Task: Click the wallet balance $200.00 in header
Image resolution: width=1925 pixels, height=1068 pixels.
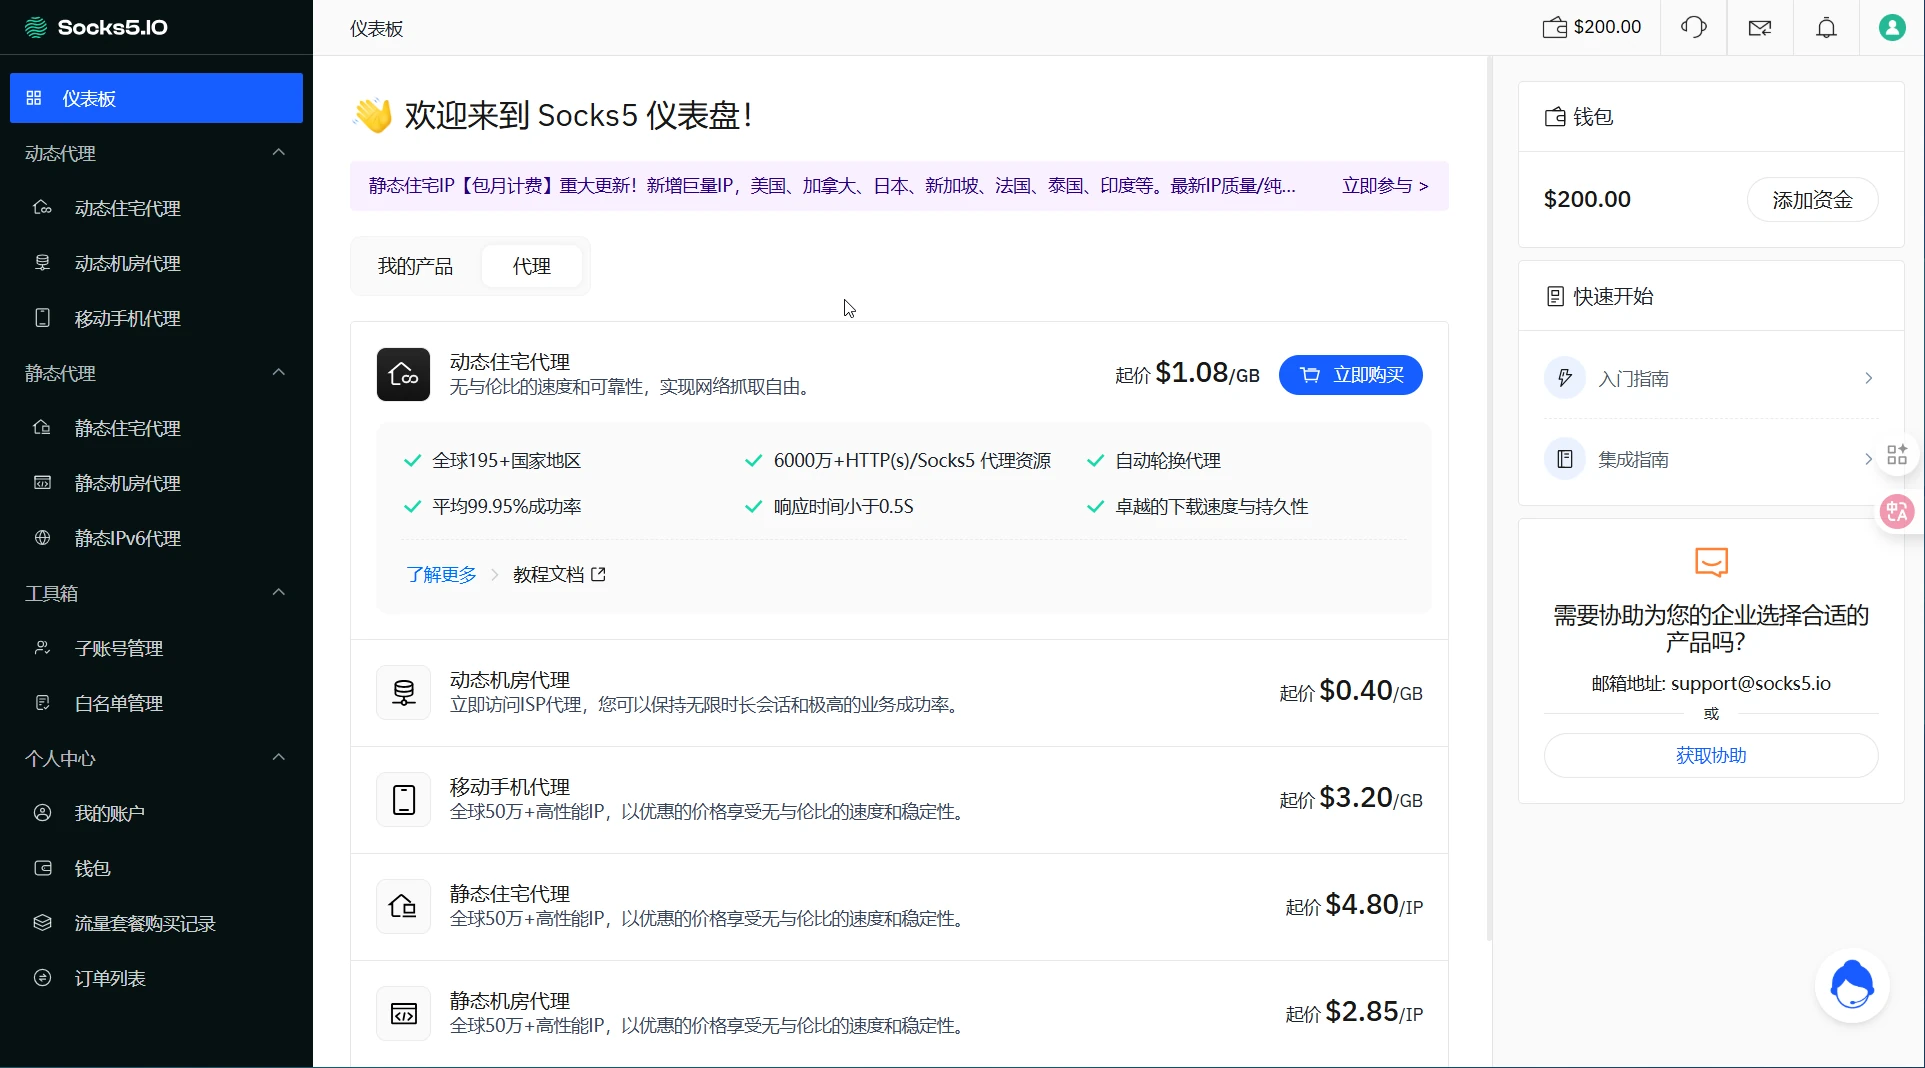Action: tap(1592, 27)
